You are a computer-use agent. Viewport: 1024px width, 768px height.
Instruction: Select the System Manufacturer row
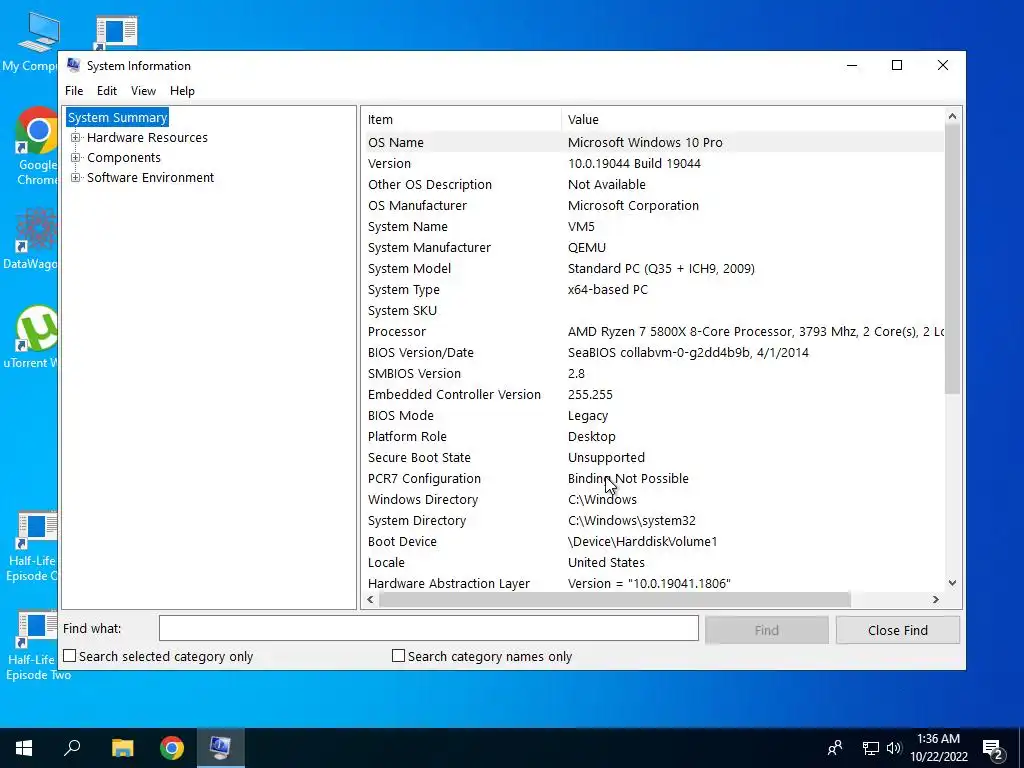point(653,248)
